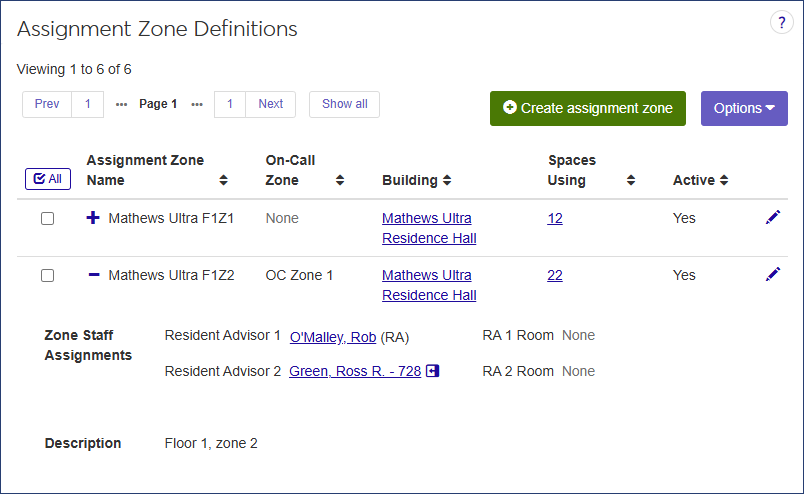Open Mathews Ultra Residence Hall link for F1Z2

pyautogui.click(x=429, y=285)
